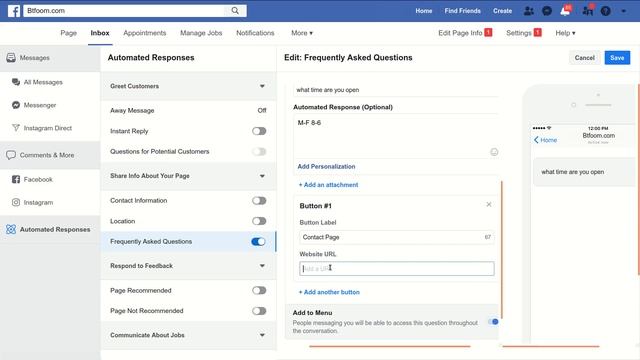The image size is (640, 360).
Task: Toggle the Add to Menu switch
Action: click(493, 322)
